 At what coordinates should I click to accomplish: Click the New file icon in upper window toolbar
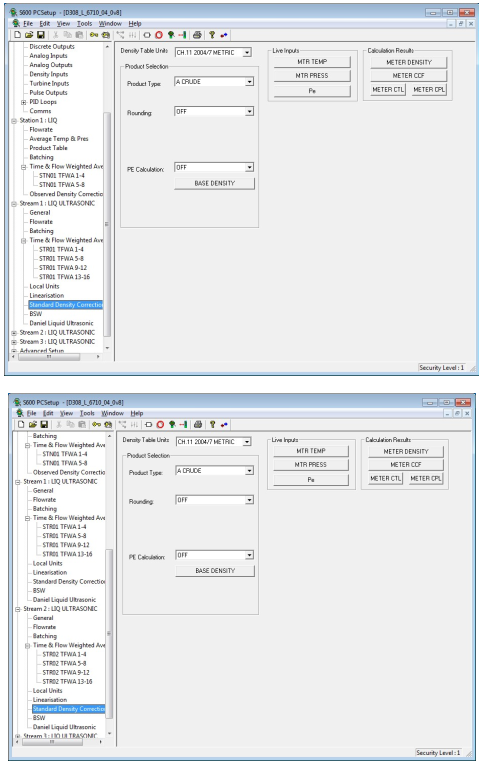pos(18,35)
